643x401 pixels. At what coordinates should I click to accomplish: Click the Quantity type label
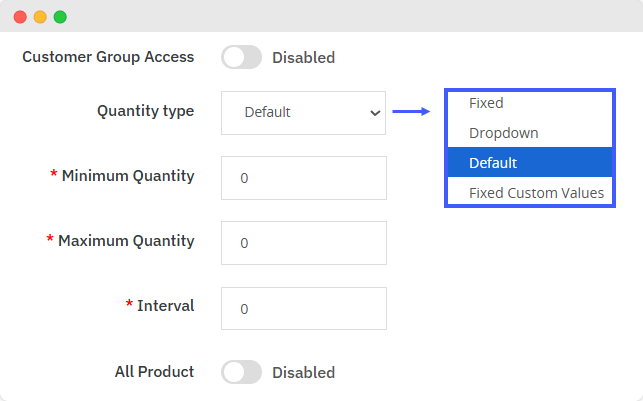(145, 111)
